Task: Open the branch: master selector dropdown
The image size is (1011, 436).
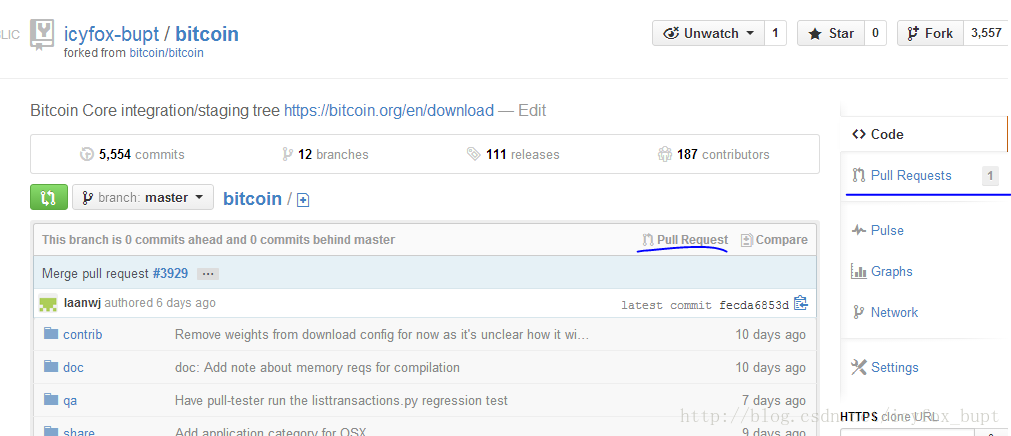Action: (x=142, y=197)
